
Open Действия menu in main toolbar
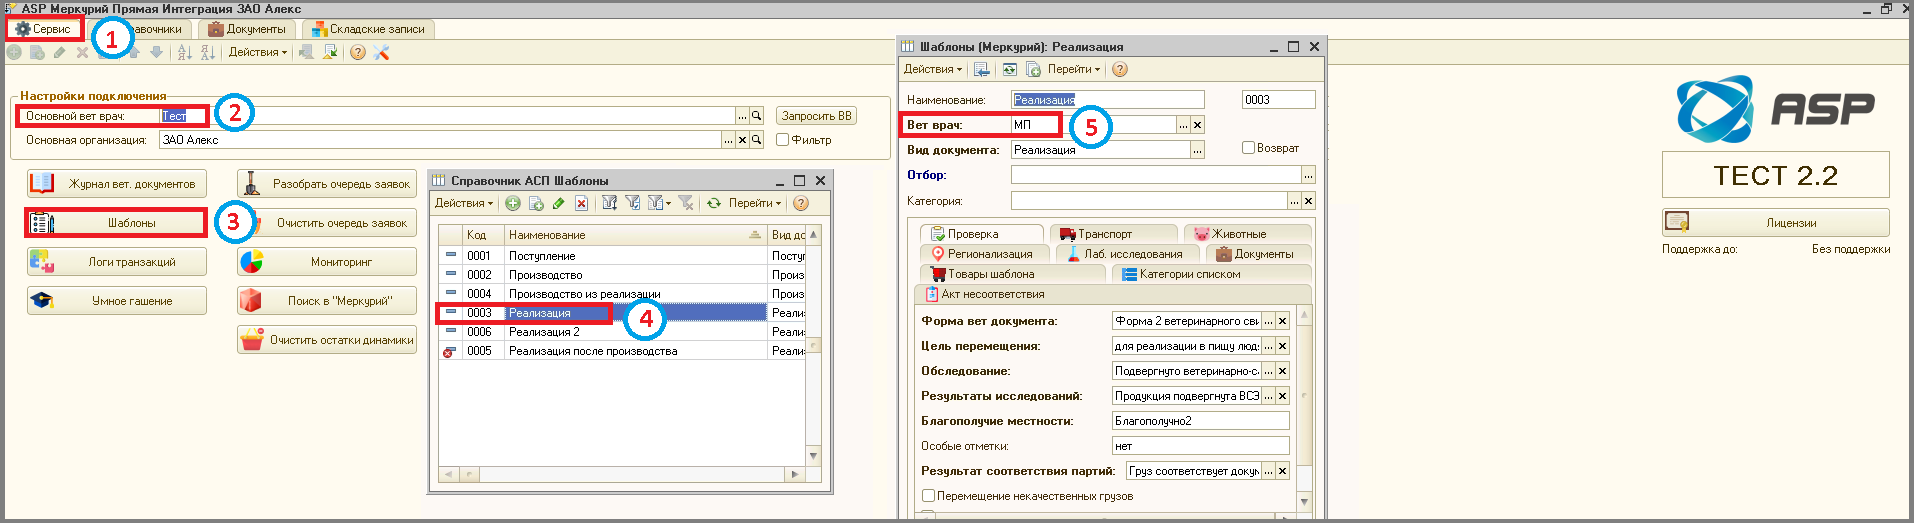pyautogui.click(x=257, y=52)
